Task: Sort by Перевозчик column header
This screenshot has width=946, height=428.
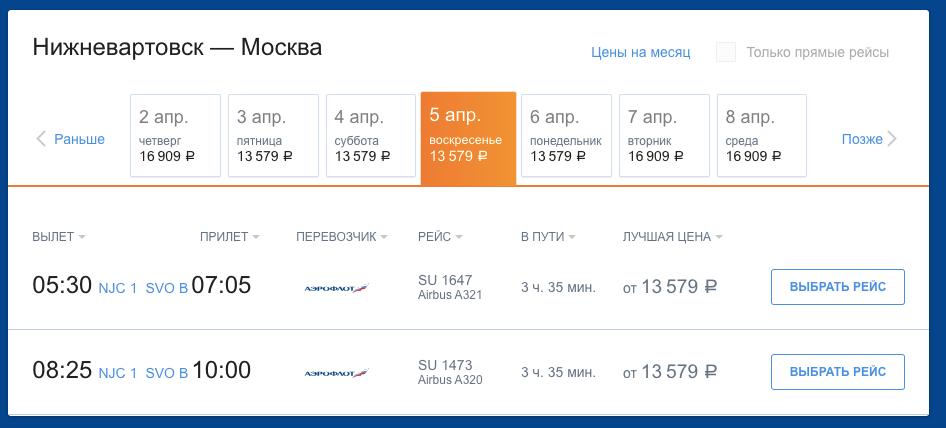Action: 342,237
